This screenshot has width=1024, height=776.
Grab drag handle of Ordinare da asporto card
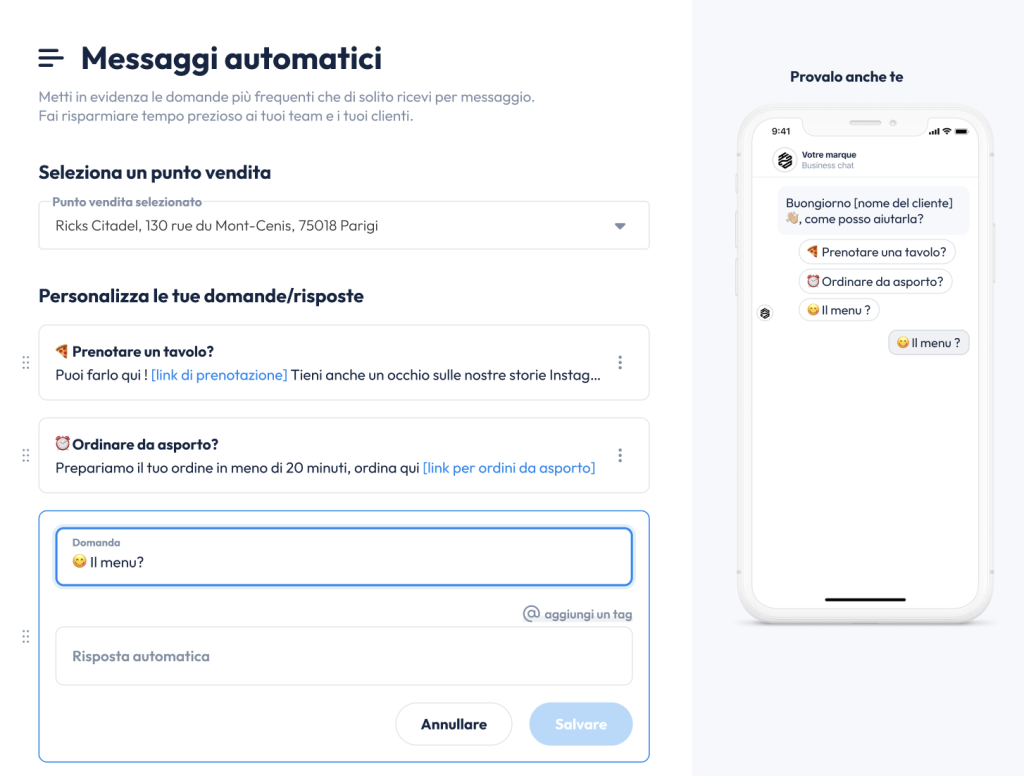click(25, 455)
